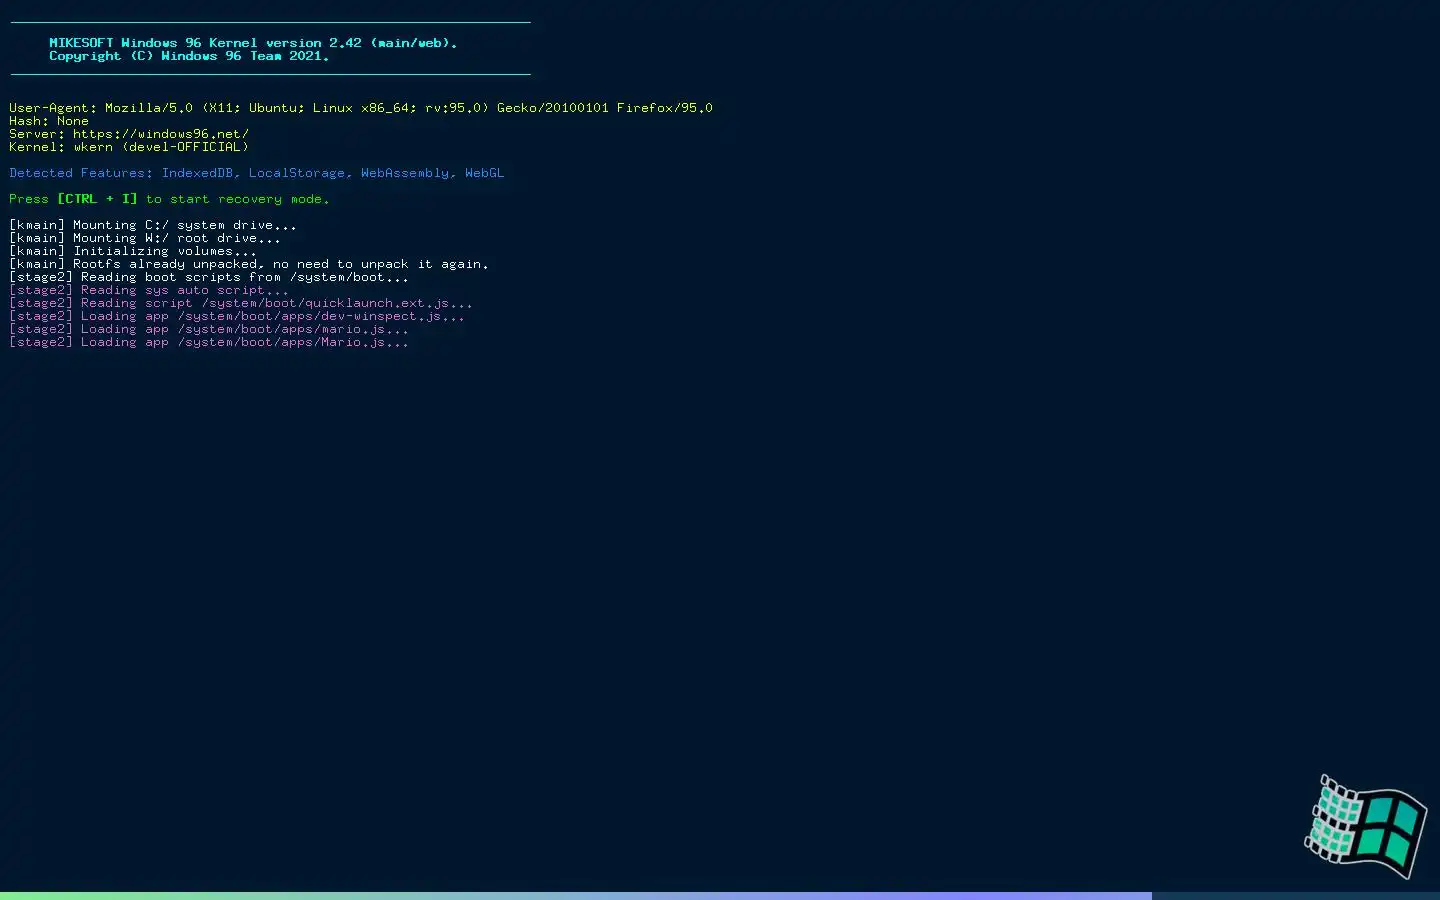Click the quicklaunch.ext.js script line
Image resolution: width=1440 pixels, height=900 pixels.
coord(241,303)
